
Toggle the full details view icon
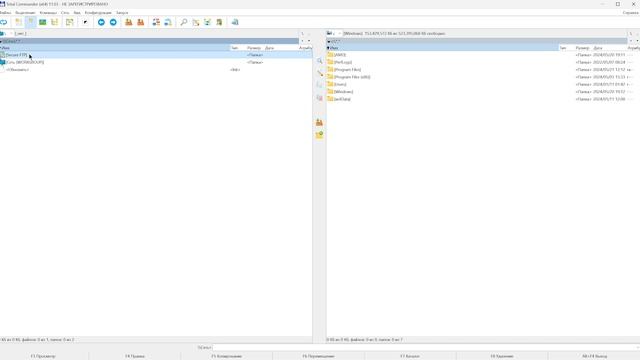point(31,22)
